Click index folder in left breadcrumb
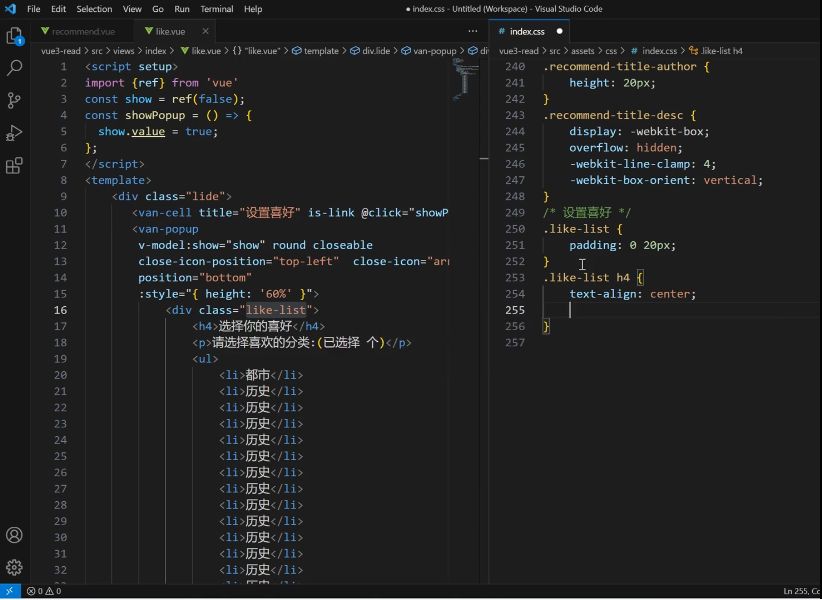This screenshot has height=600, width=822. pyautogui.click(x=156, y=51)
